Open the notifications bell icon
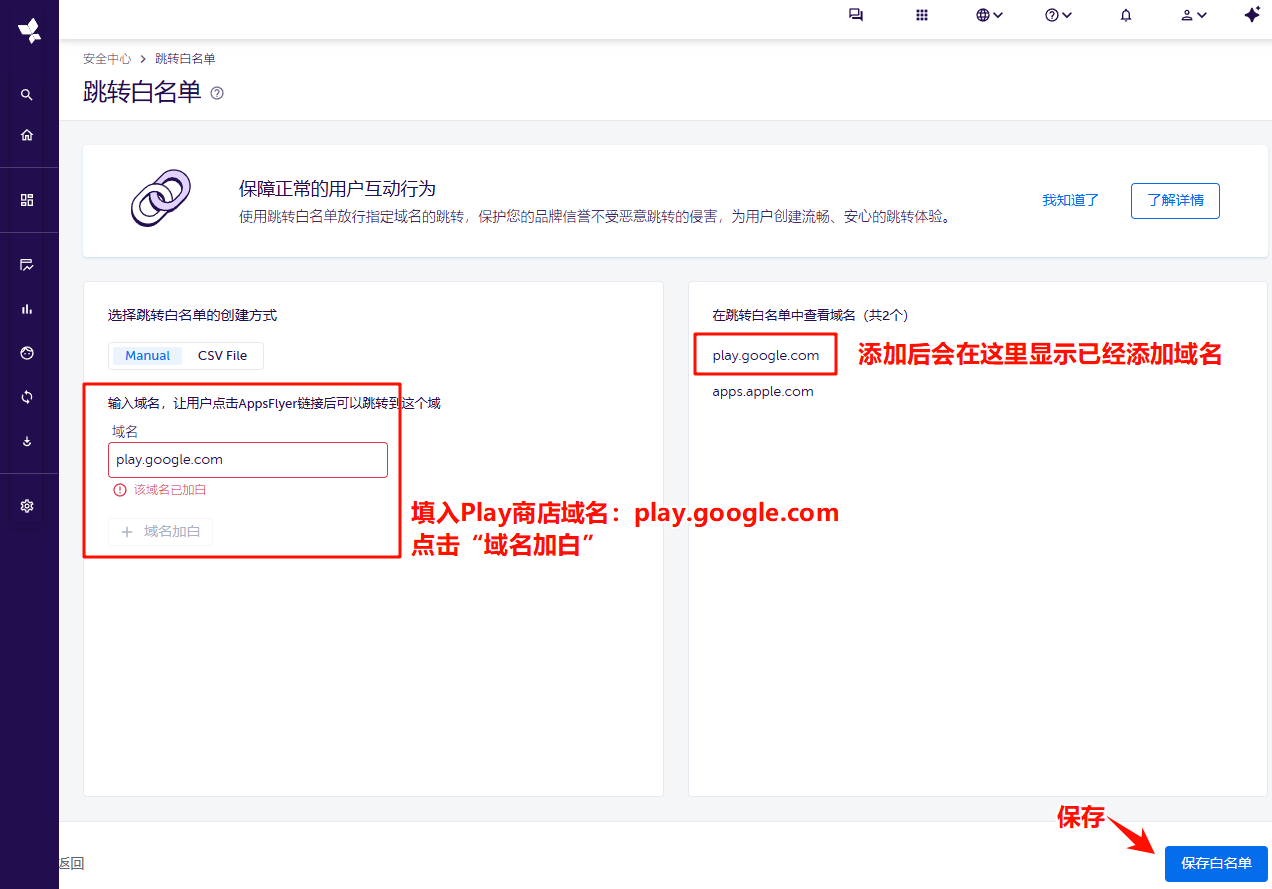The image size is (1272, 889). 1126,15
